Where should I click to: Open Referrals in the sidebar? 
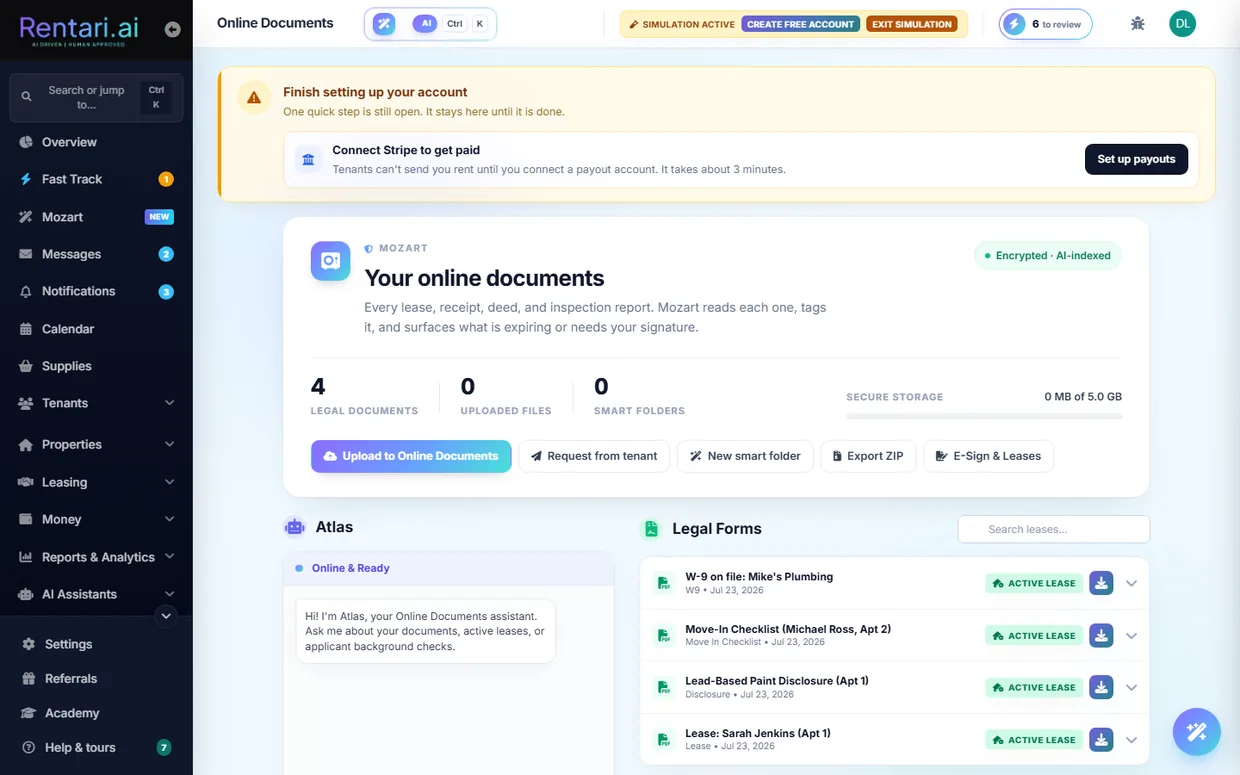pos(96,678)
